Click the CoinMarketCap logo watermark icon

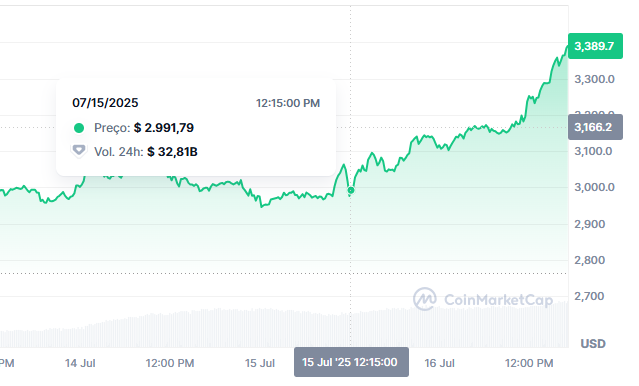pos(425,299)
